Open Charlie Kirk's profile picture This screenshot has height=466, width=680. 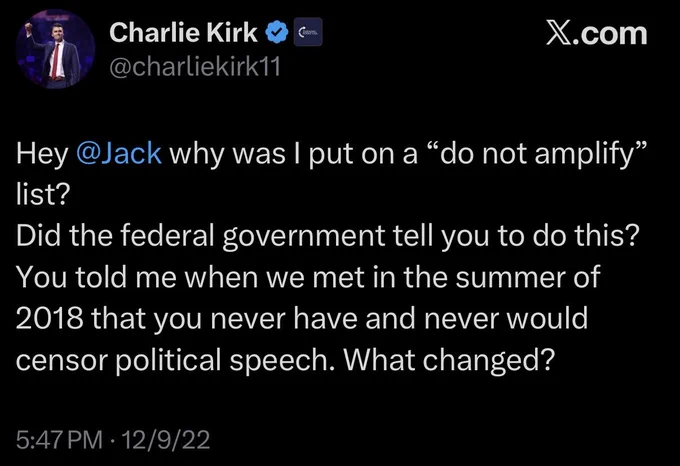(x=52, y=50)
